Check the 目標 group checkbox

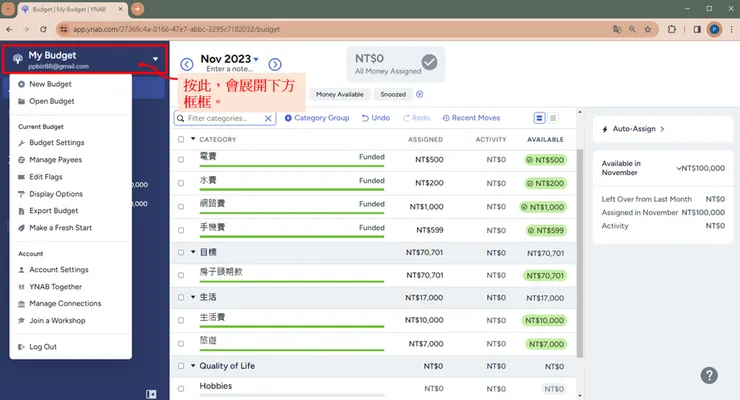pos(181,252)
